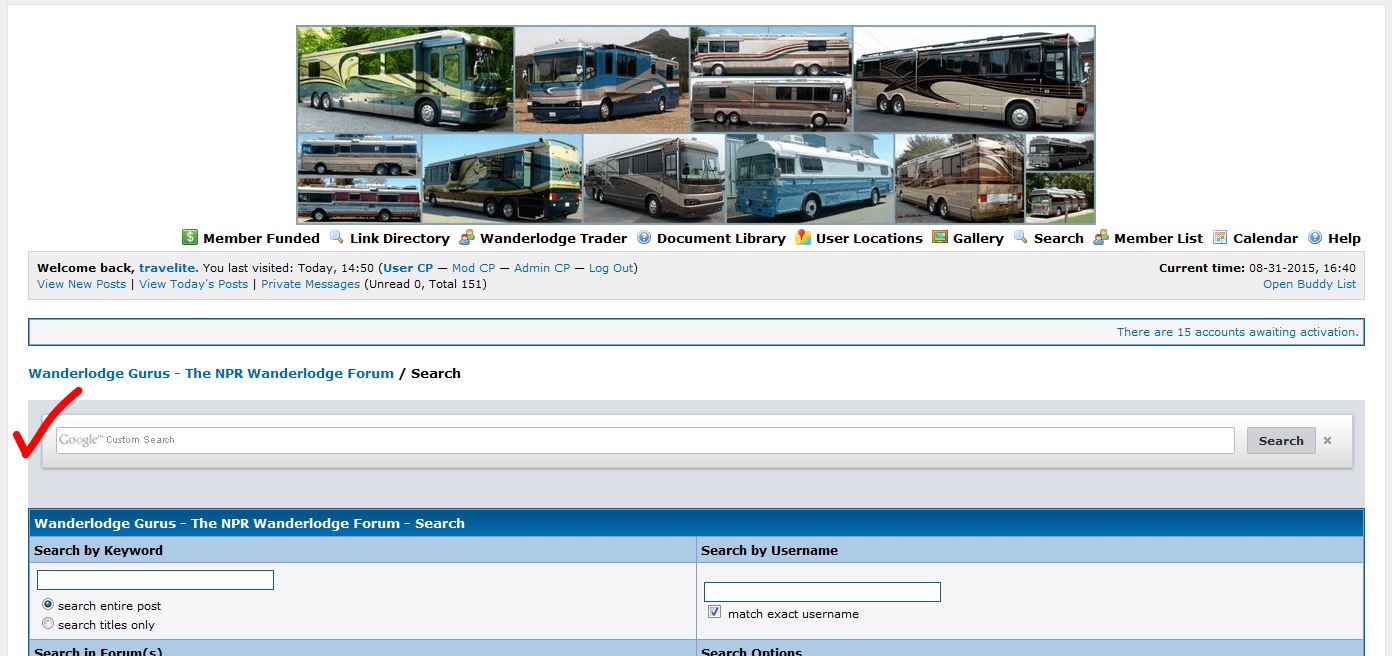The height and width of the screenshot is (656, 1392).
Task: Click the Calendar icon in the navigation bar
Action: click(1220, 238)
